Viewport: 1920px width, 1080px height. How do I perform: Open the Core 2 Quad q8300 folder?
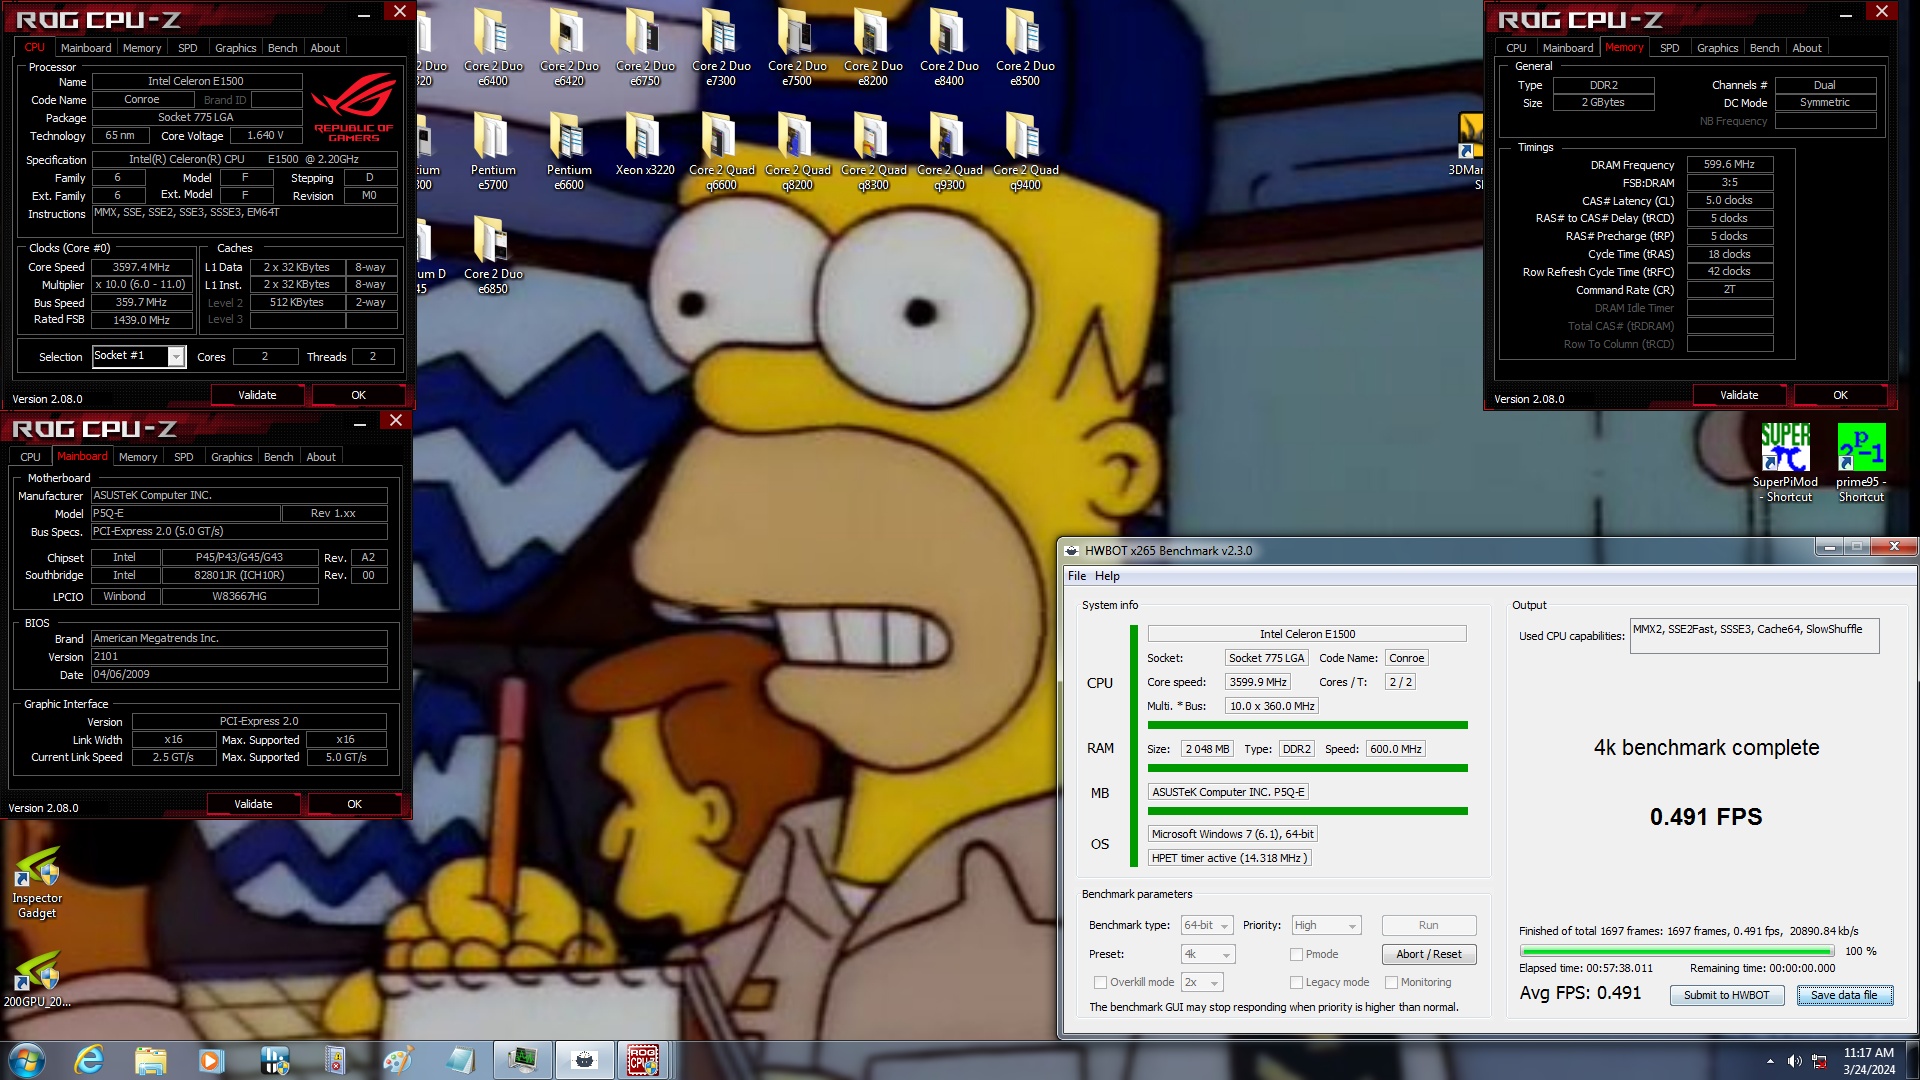(873, 151)
